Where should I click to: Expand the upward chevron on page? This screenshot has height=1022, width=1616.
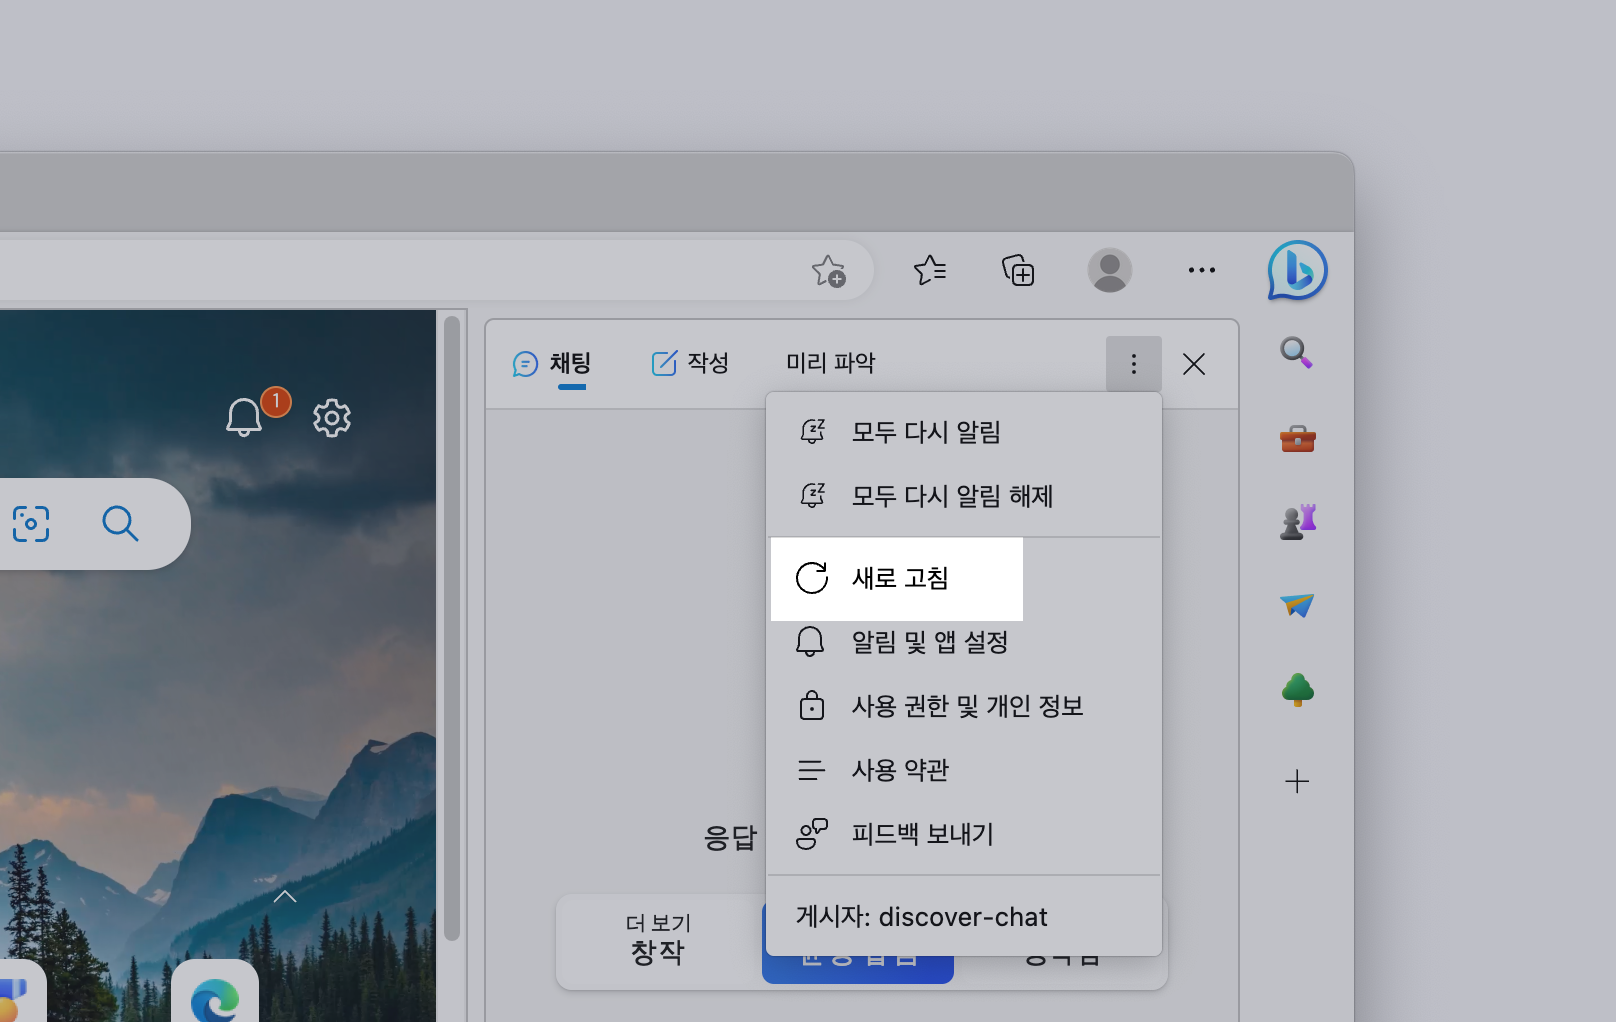(x=285, y=896)
